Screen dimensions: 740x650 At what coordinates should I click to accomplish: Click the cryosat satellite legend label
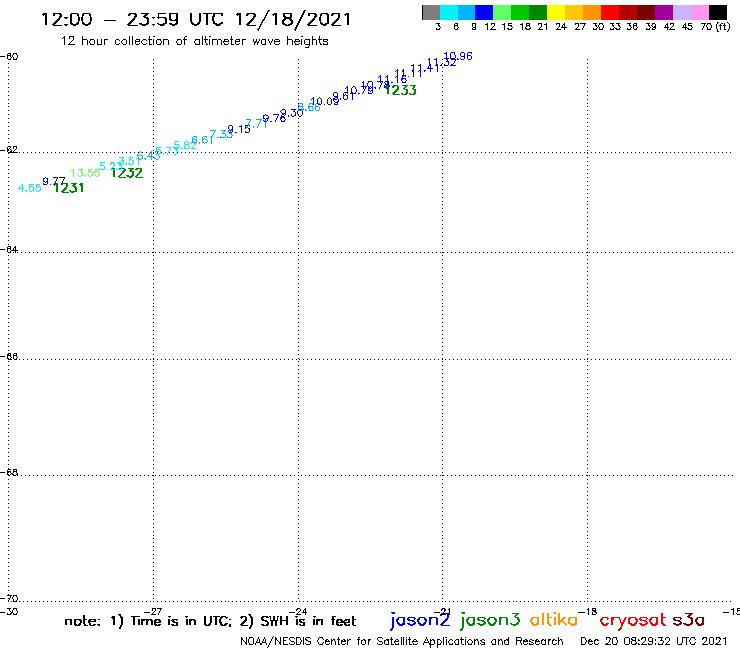point(633,621)
